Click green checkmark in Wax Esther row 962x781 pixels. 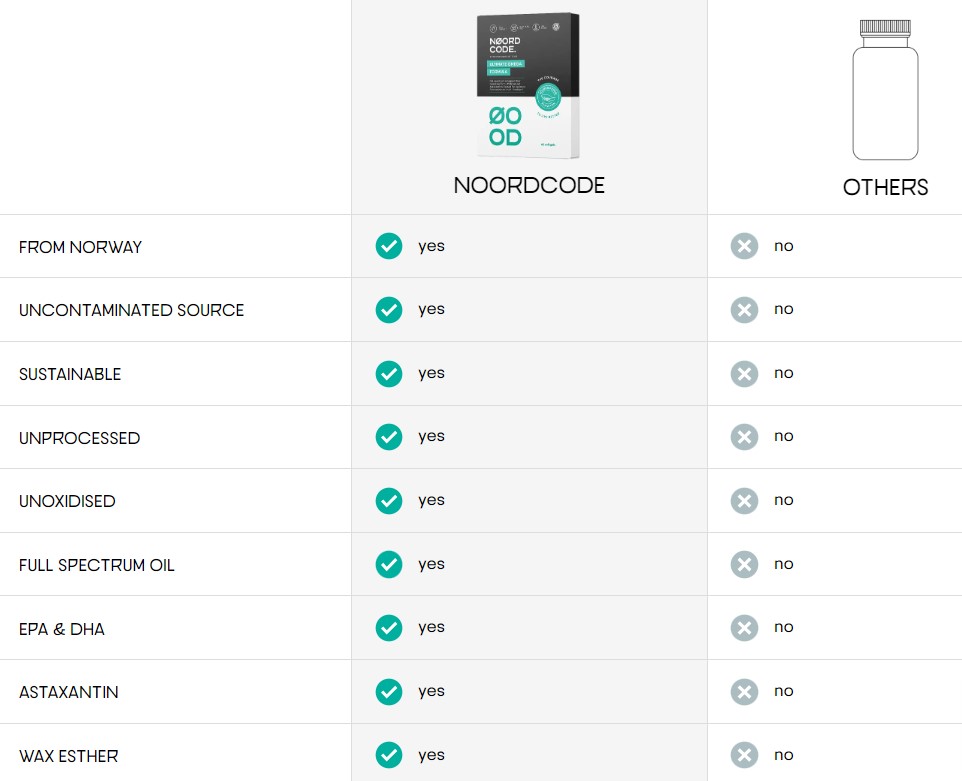coord(389,755)
